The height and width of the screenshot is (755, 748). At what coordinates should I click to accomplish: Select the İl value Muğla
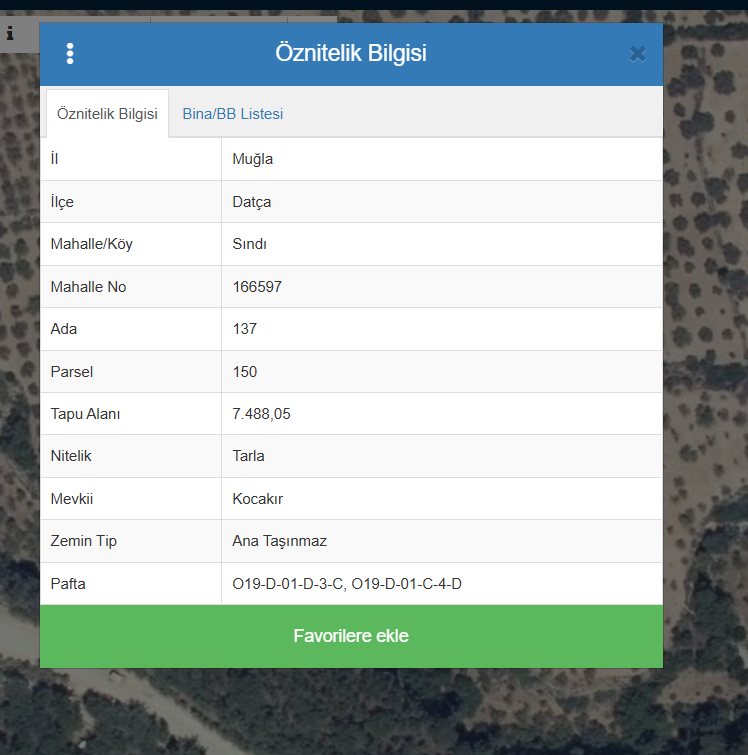(x=252, y=159)
